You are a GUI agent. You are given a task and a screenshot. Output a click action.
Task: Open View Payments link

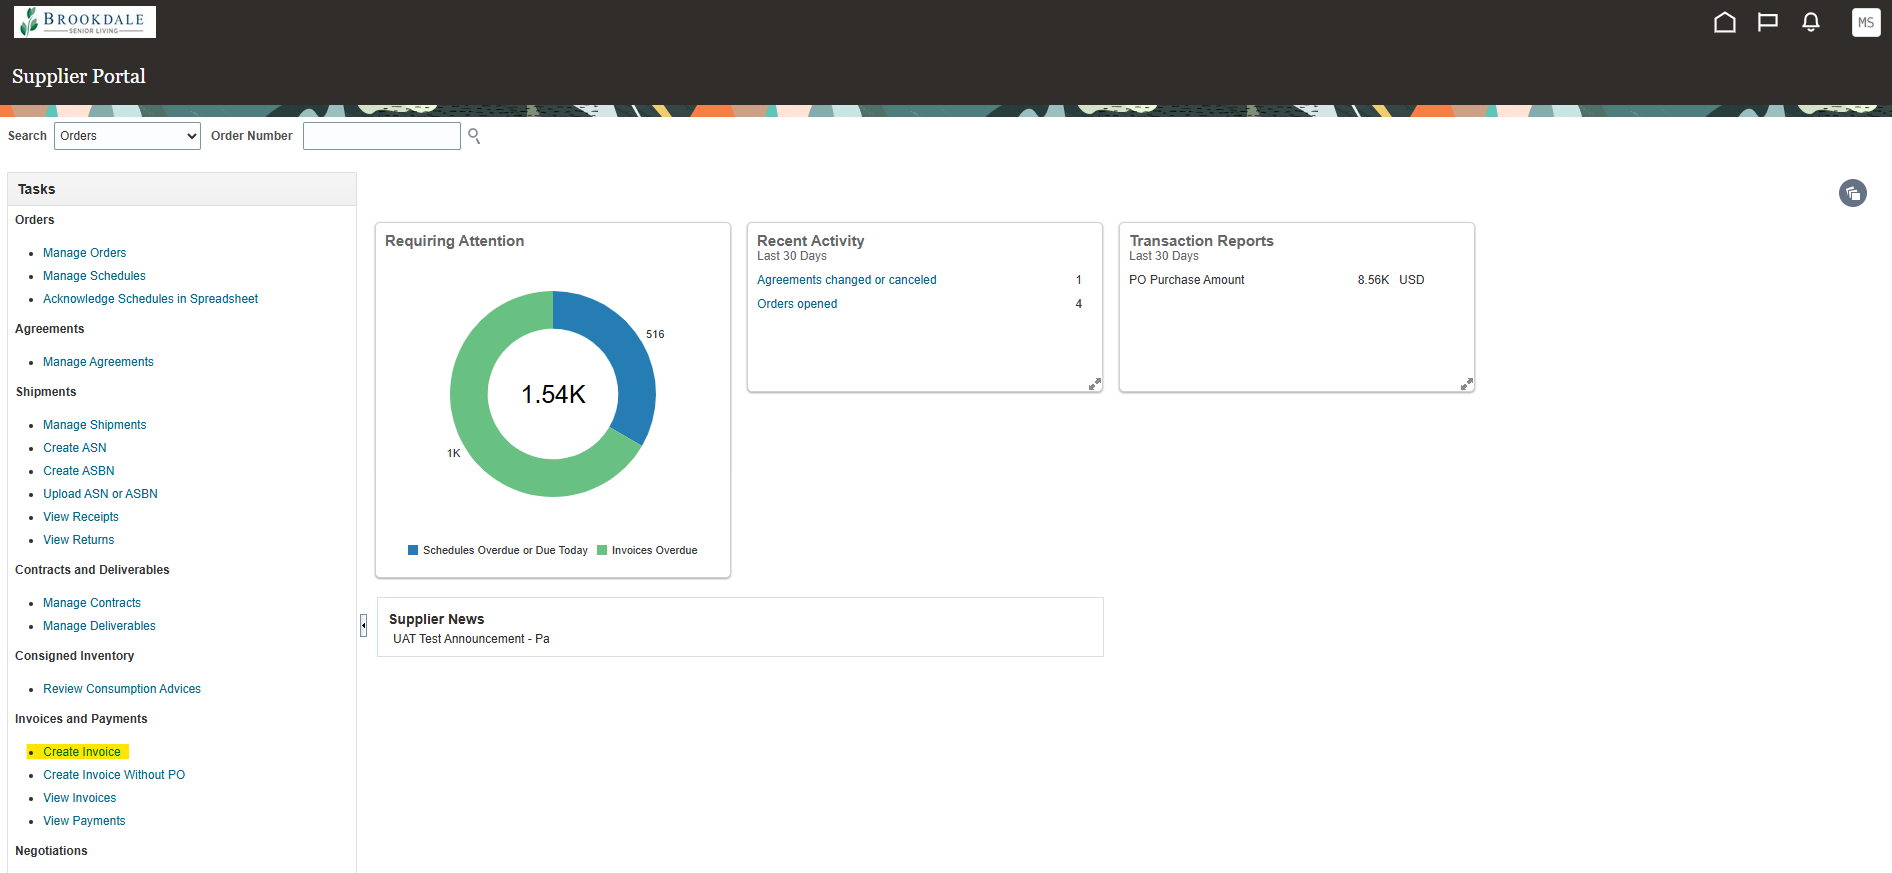tap(84, 821)
